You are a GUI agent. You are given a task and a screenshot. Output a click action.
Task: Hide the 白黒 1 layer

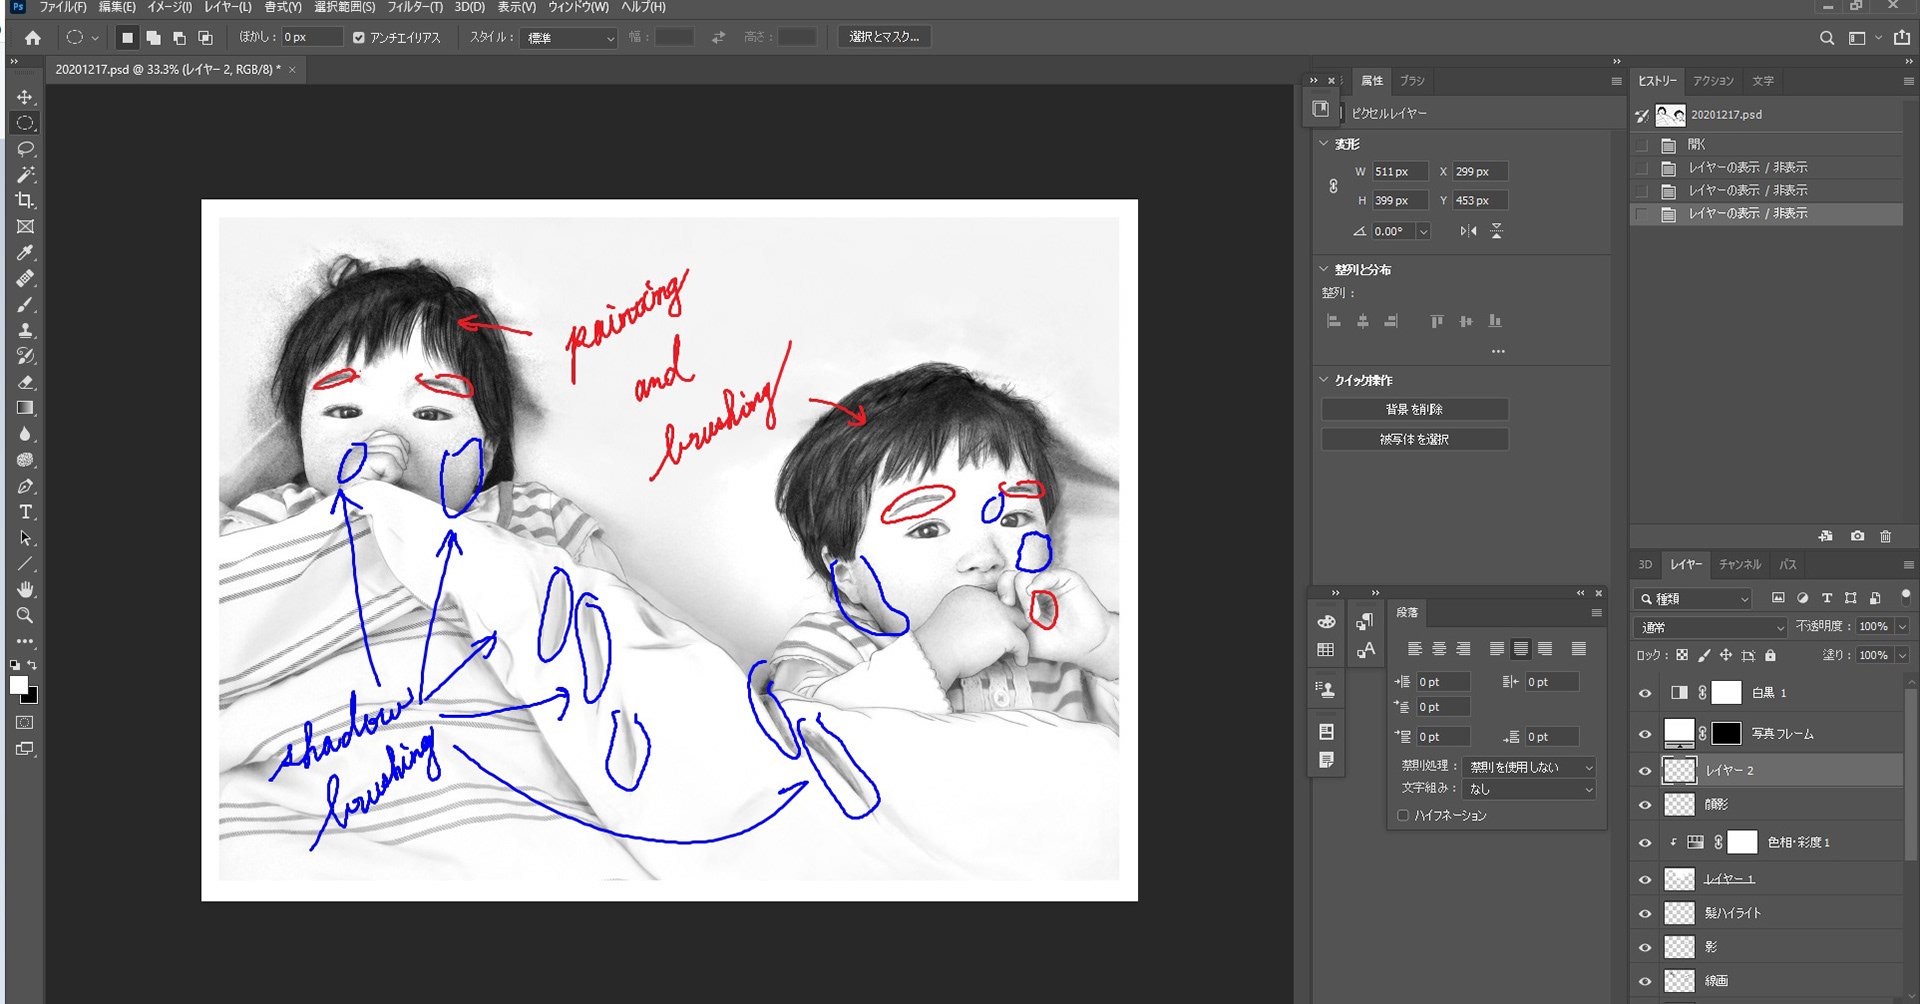(1645, 693)
